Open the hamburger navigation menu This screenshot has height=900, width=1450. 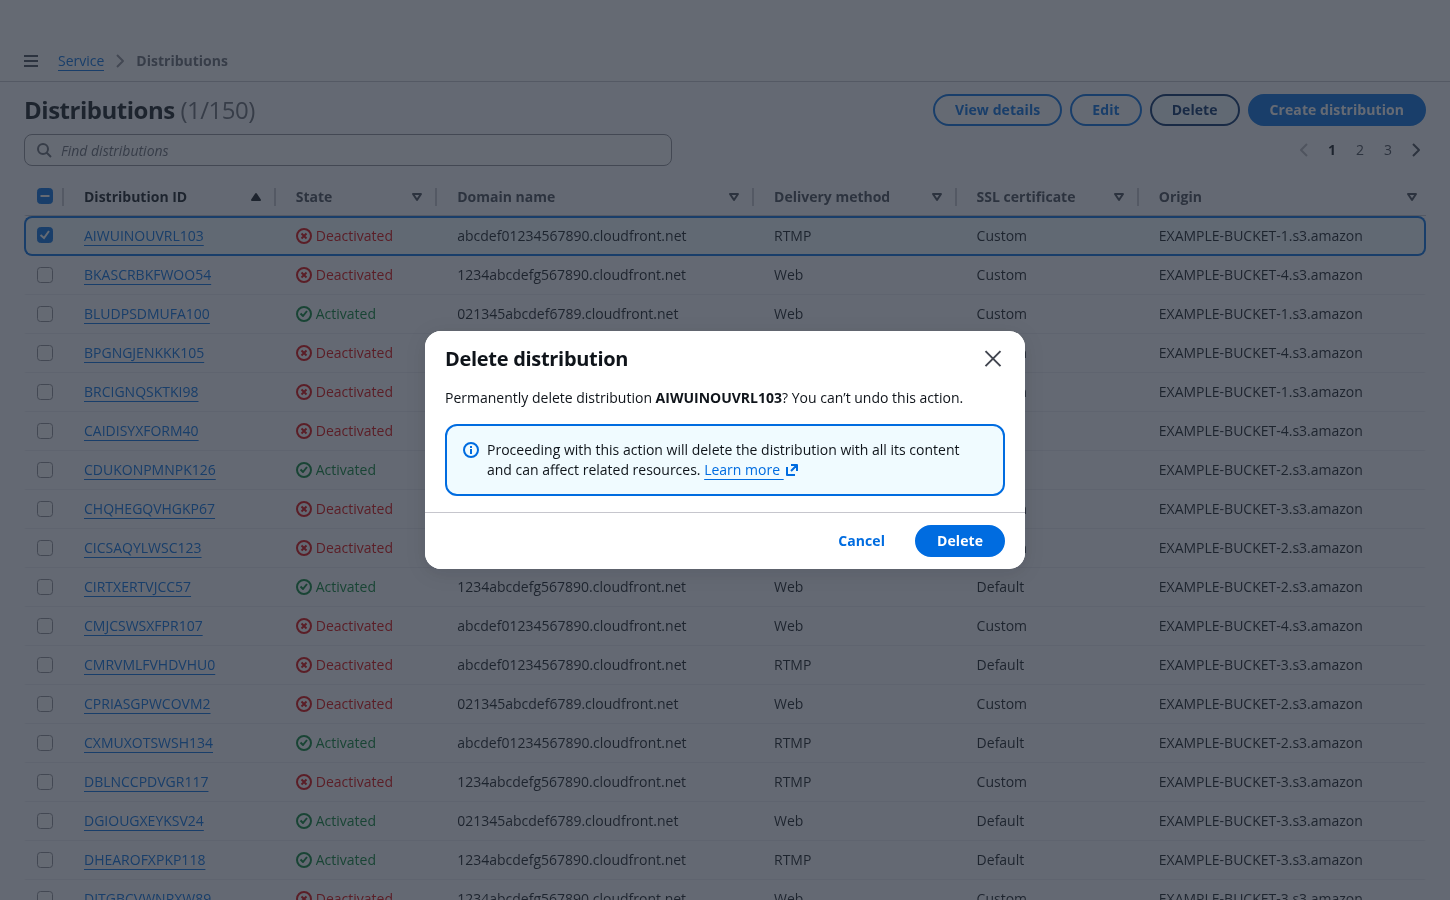pyautogui.click(x=31, y=61)
